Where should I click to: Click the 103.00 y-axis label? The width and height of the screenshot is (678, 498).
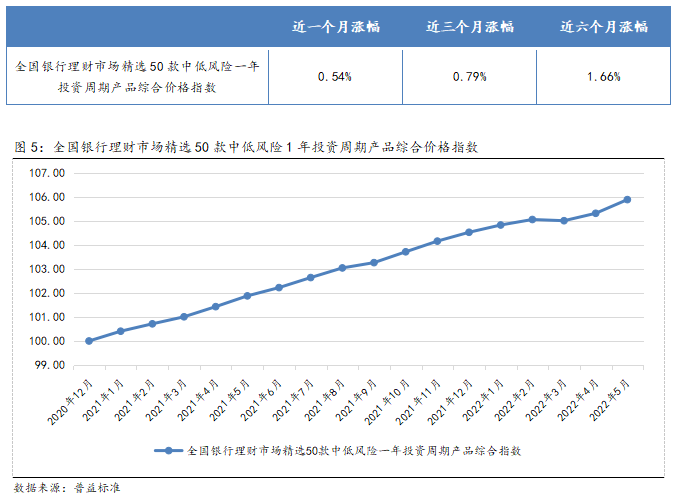47,269
